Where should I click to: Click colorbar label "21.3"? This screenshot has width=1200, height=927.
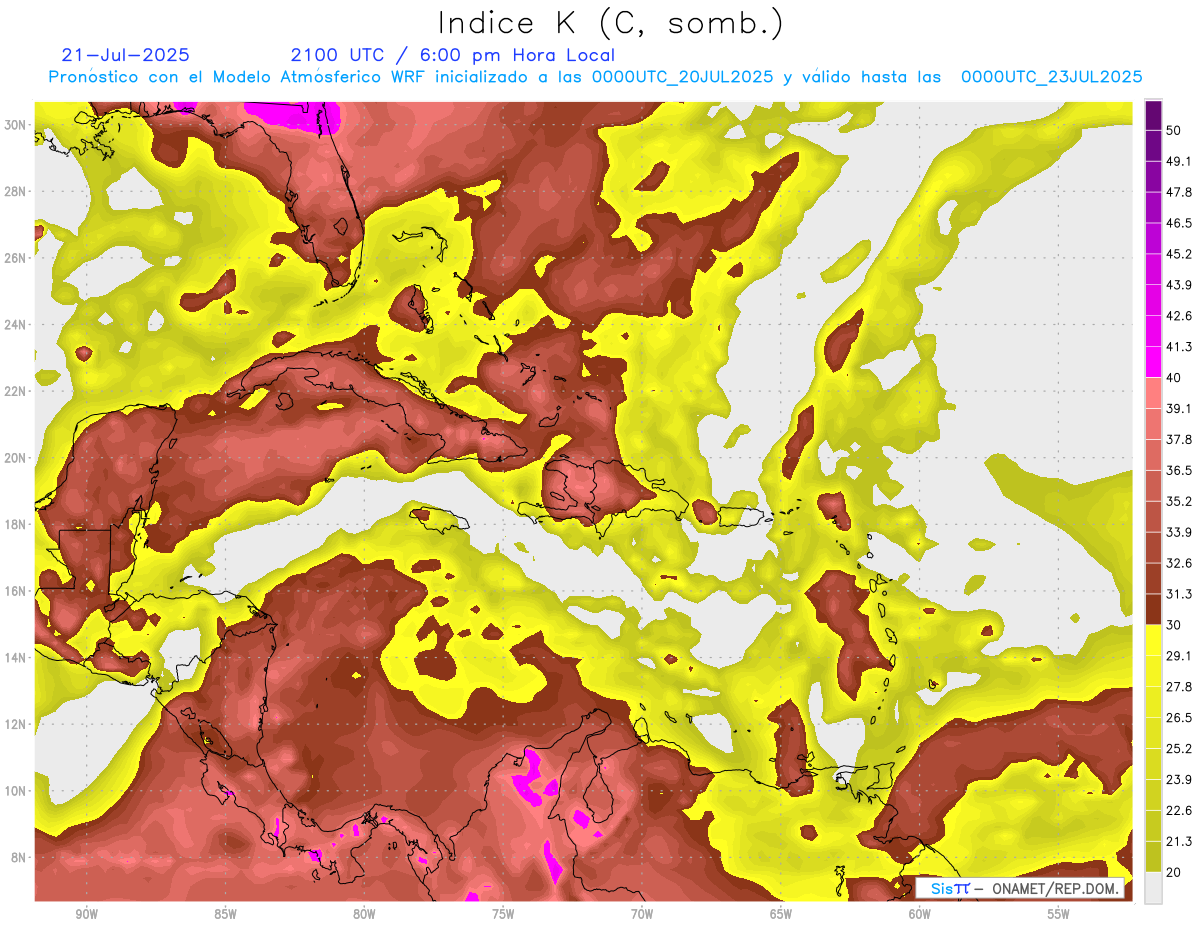tap(1179, 841)
